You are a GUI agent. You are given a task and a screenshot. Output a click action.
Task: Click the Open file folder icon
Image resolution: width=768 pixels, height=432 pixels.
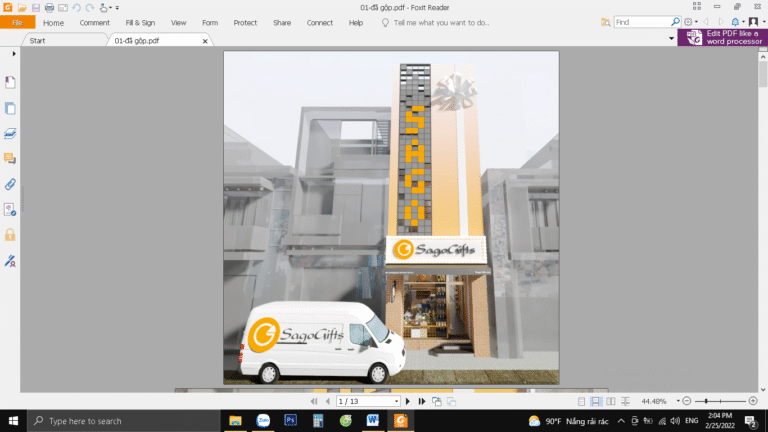tap(22, 7)
